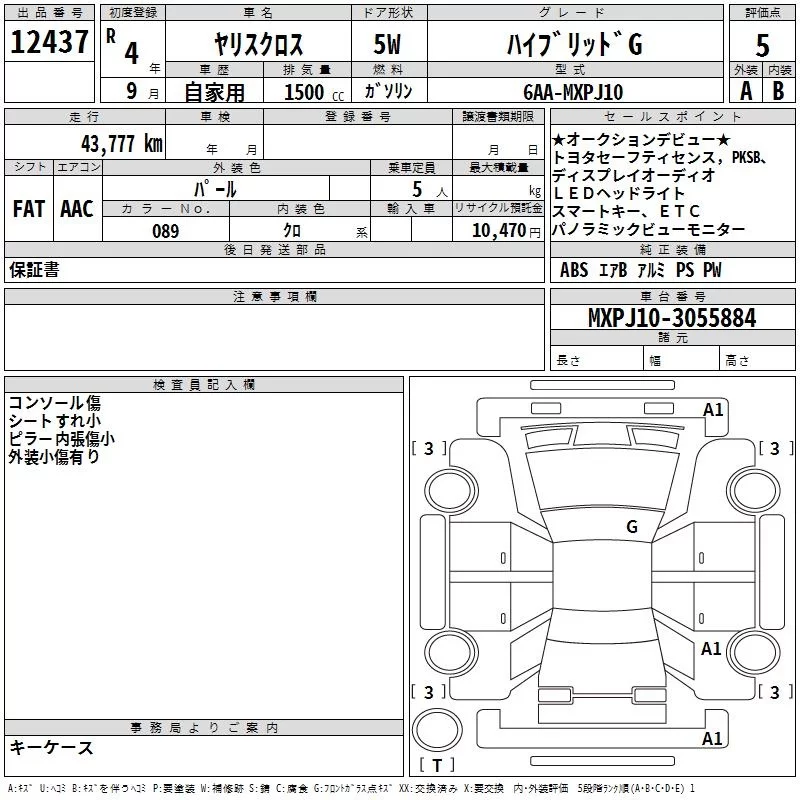Select interior rating B
The width and height of the screenshot is (800, 800).
click(x=778, y=91)
